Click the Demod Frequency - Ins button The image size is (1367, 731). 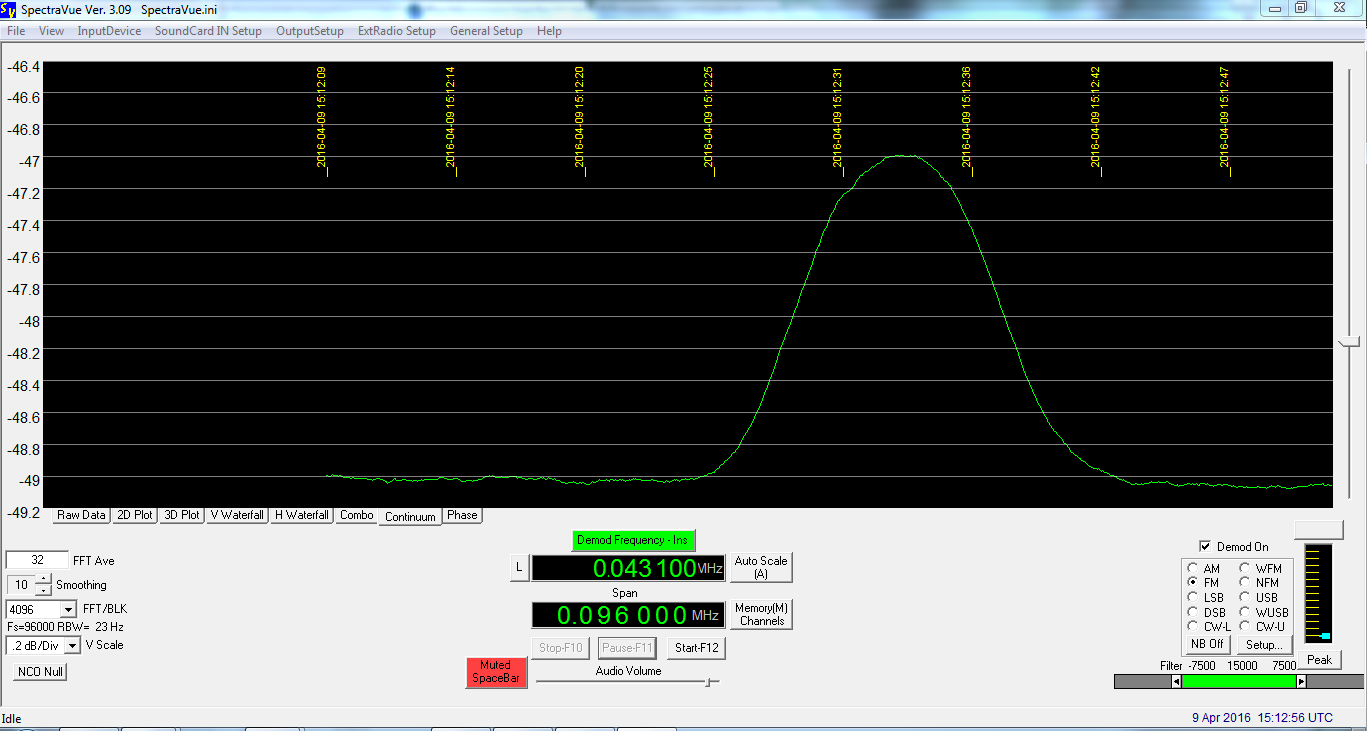click(x=633, y=540)
